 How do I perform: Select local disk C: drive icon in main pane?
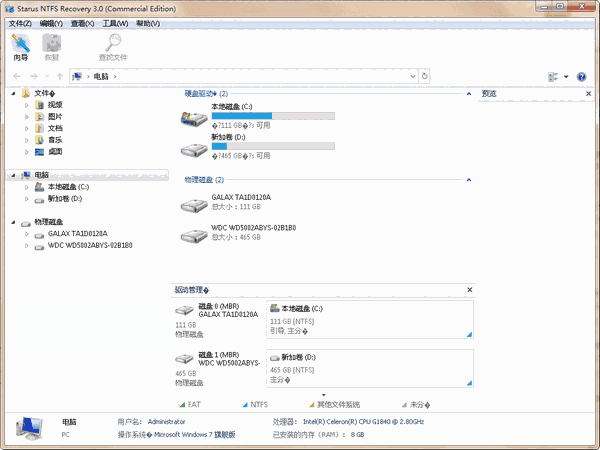click(x=194, y=119)
